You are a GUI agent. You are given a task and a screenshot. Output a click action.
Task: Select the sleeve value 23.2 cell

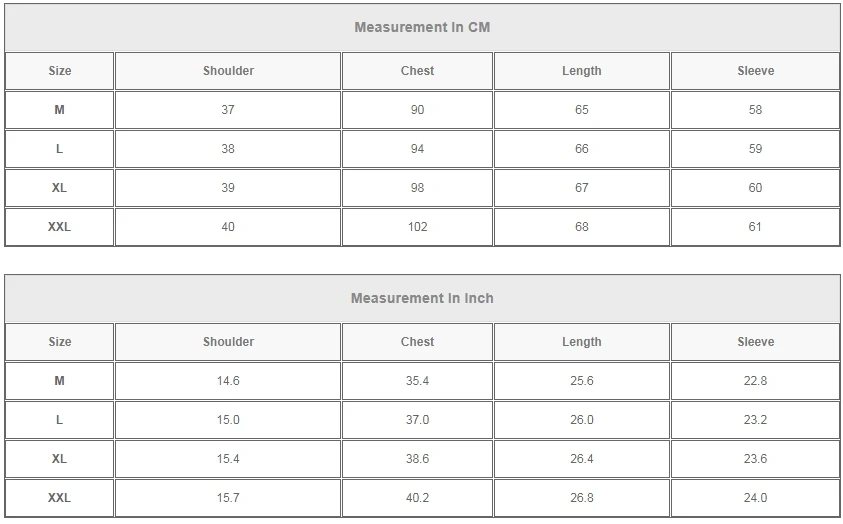755,420
